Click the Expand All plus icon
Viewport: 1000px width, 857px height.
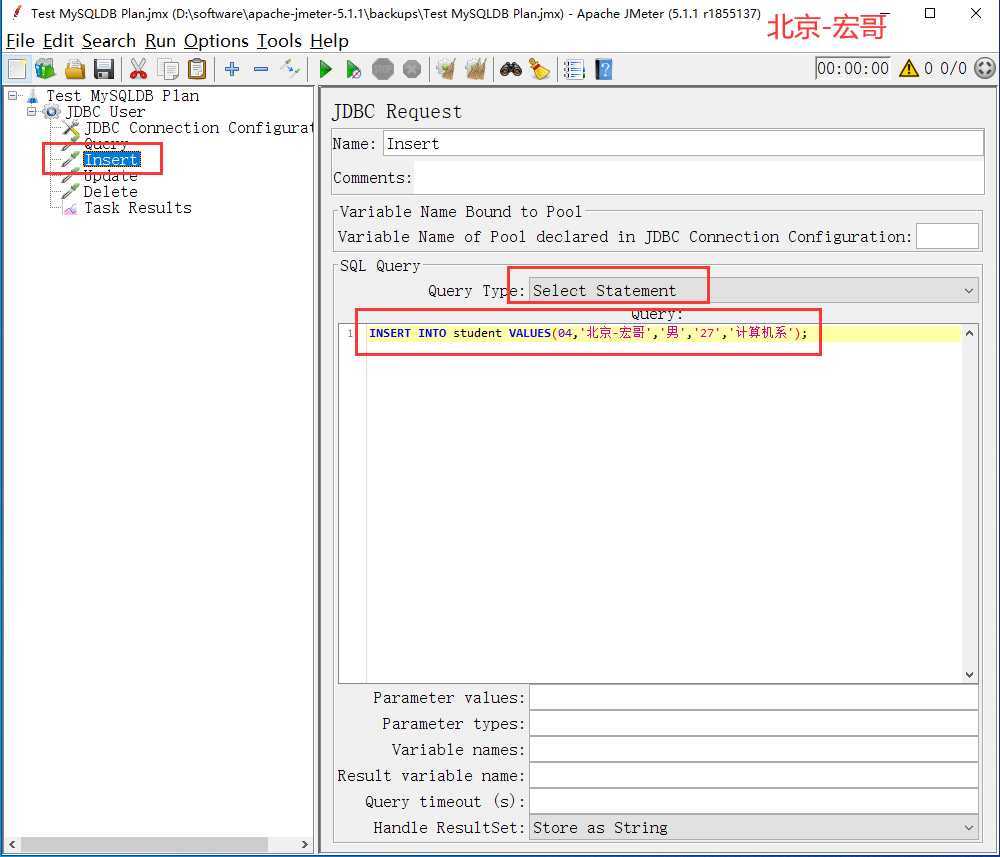point(232,68)
